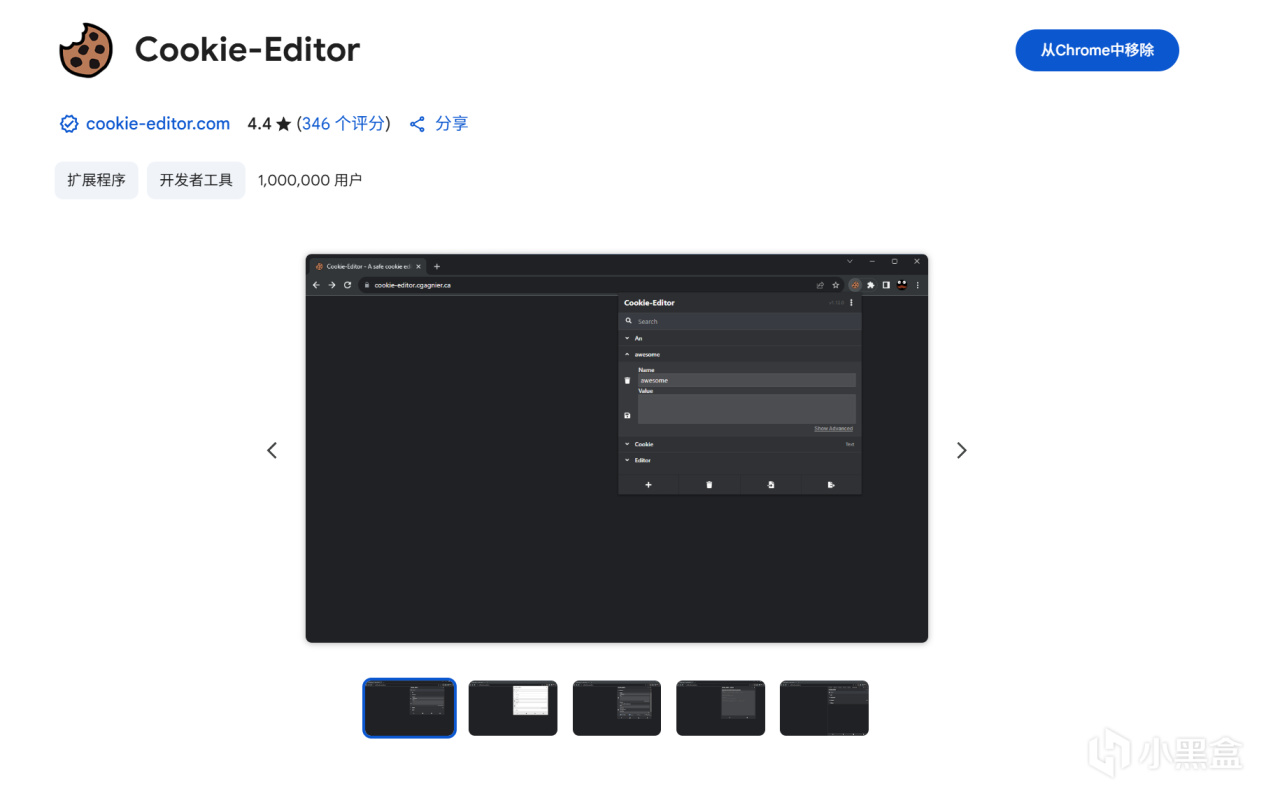This screenshot has height=798, width=1280.
Task: Click the 从Chrome中移除 button
Action: (x=1097, y=50)
